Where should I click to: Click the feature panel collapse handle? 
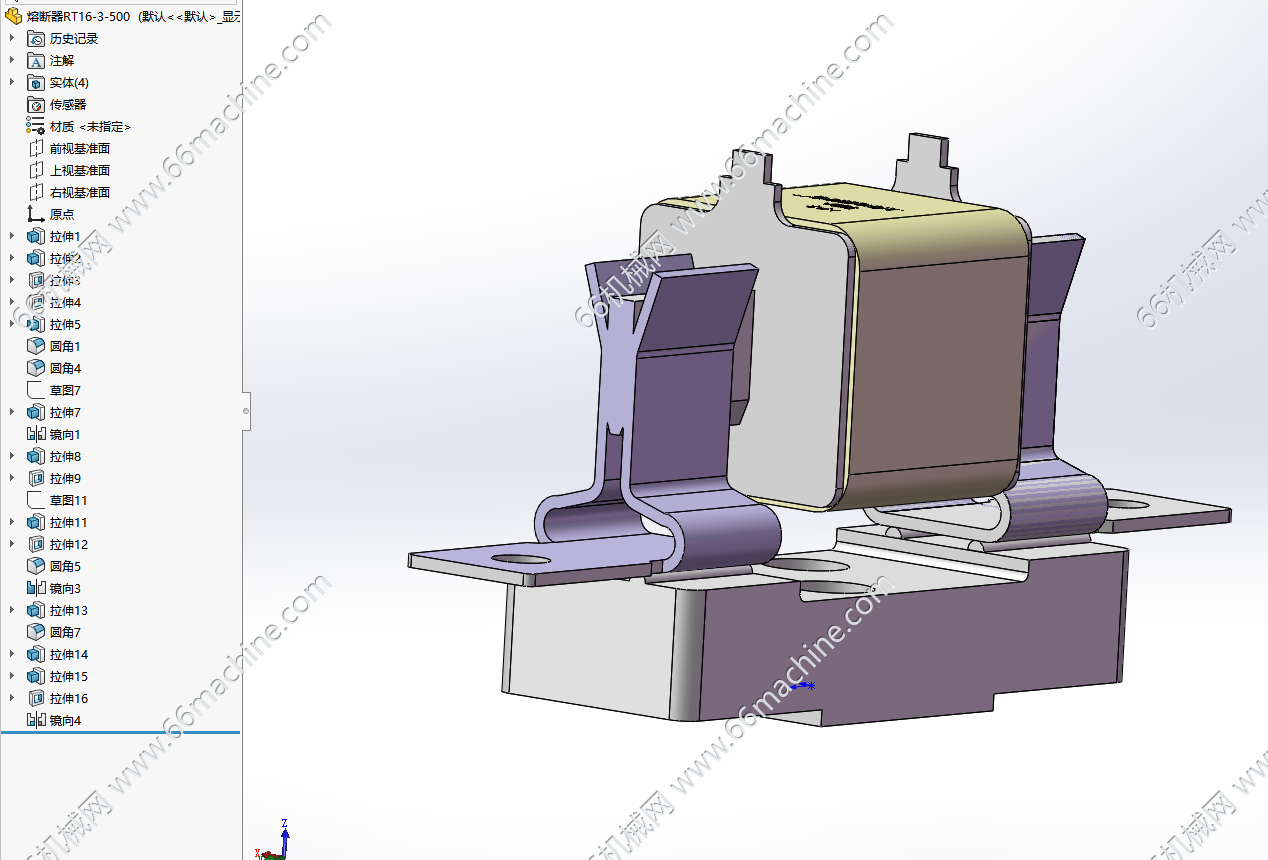pos(246,411)
